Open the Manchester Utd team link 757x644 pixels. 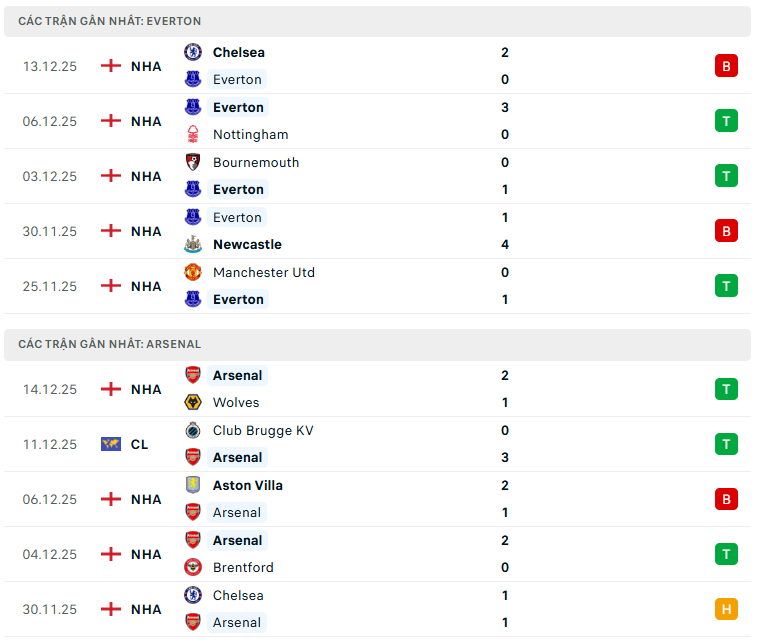[263, 272]
